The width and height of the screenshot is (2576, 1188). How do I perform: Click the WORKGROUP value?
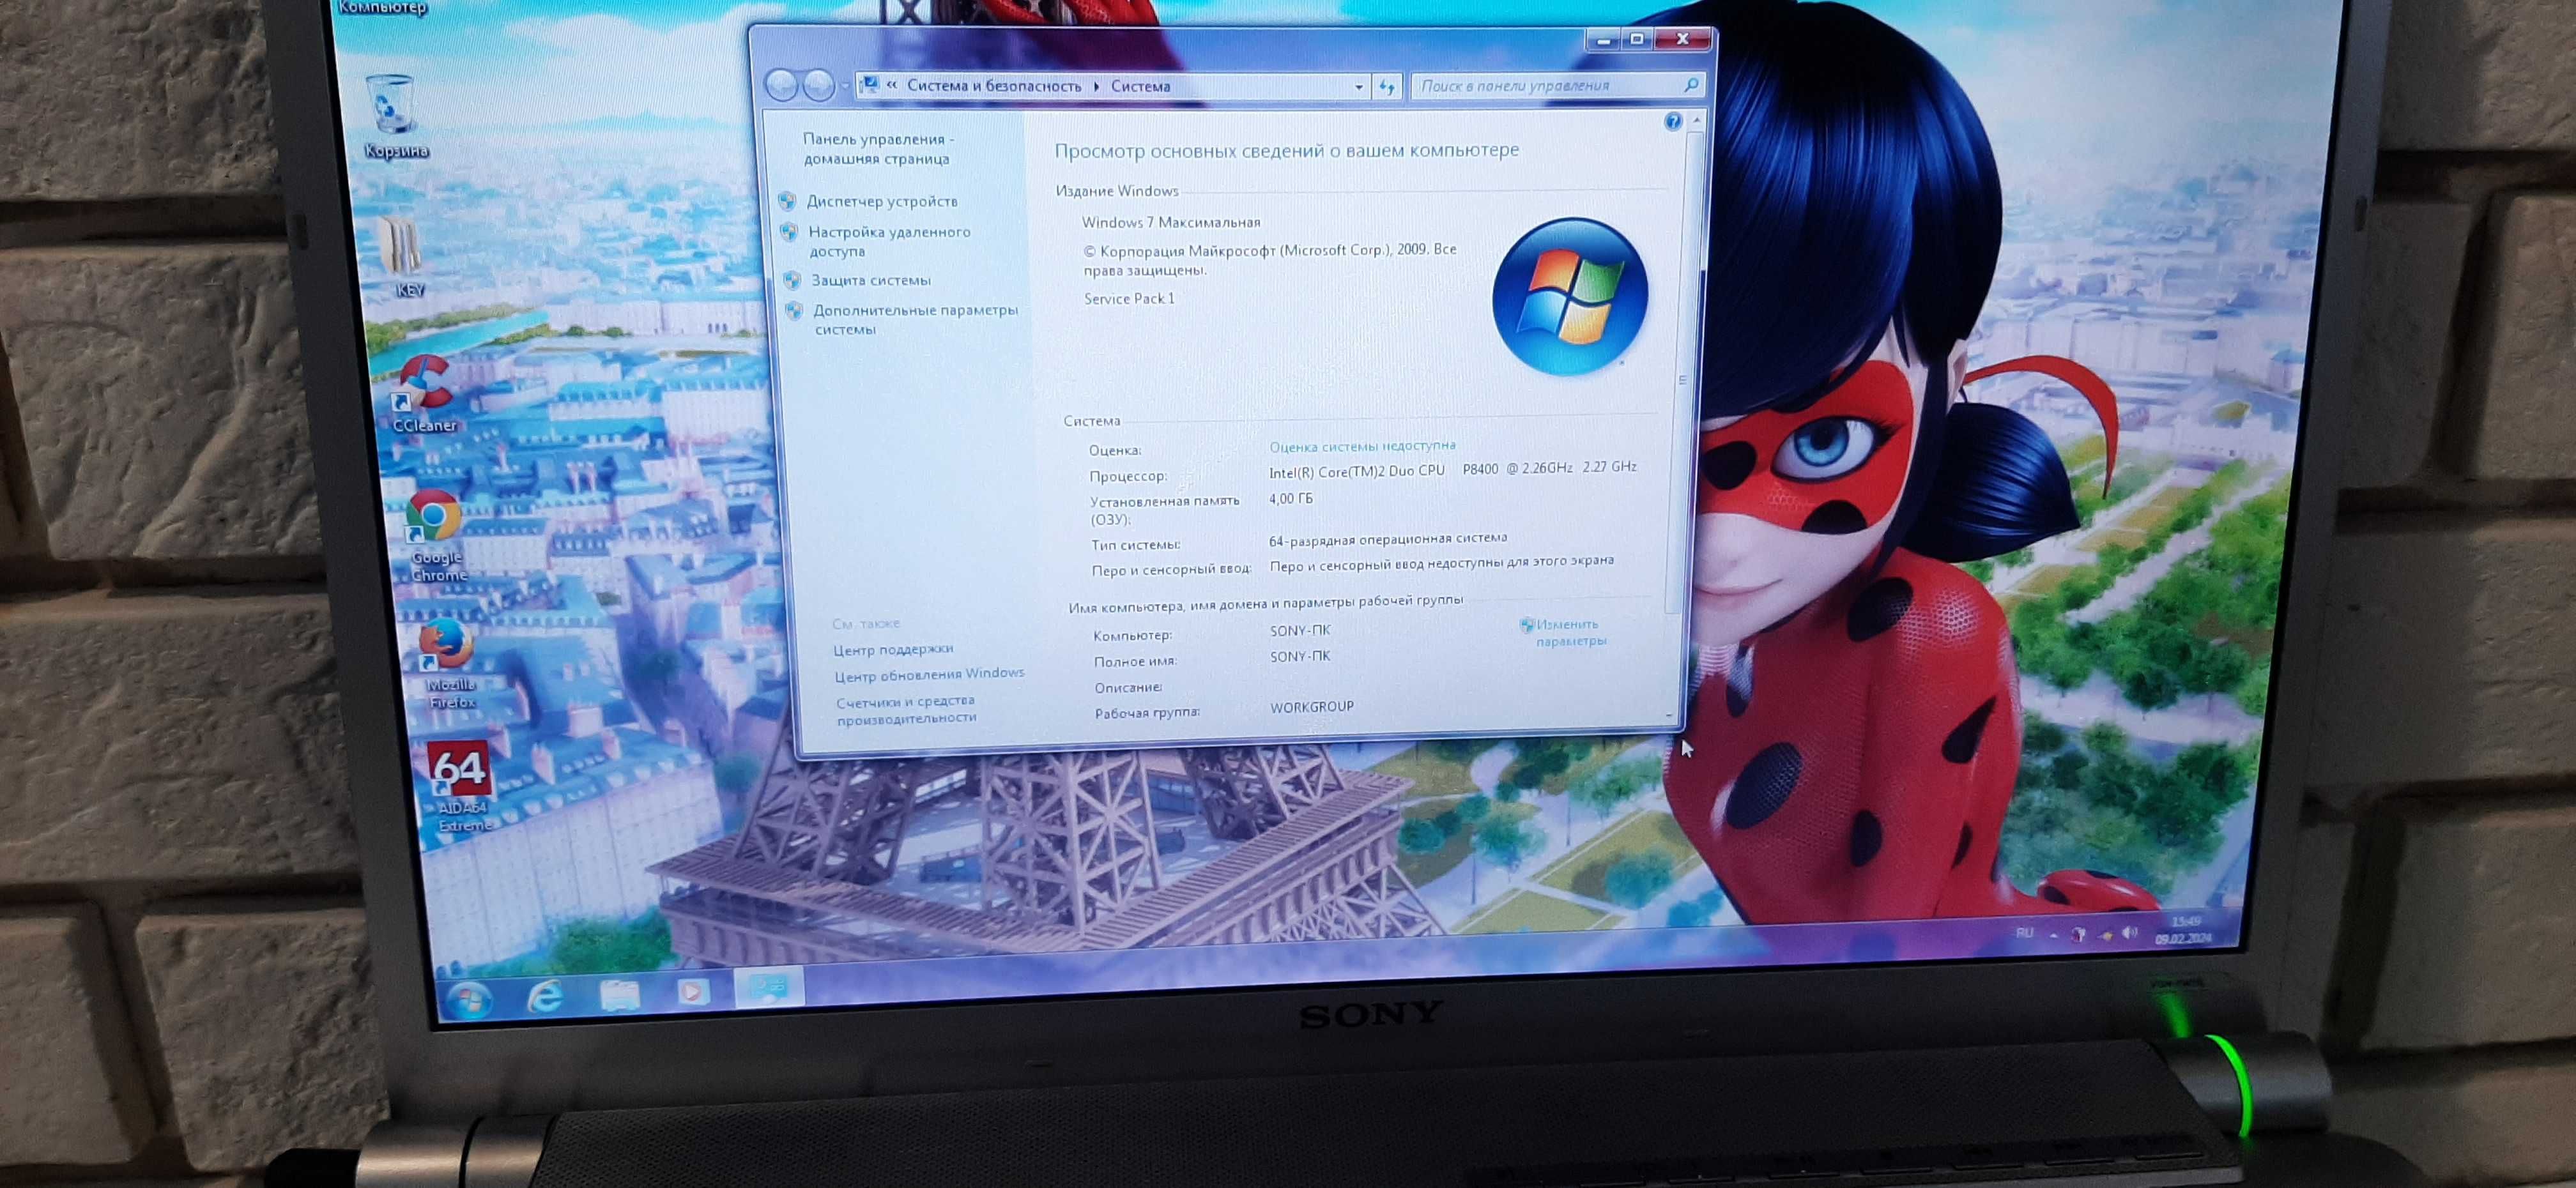(x=1312, y=707)
